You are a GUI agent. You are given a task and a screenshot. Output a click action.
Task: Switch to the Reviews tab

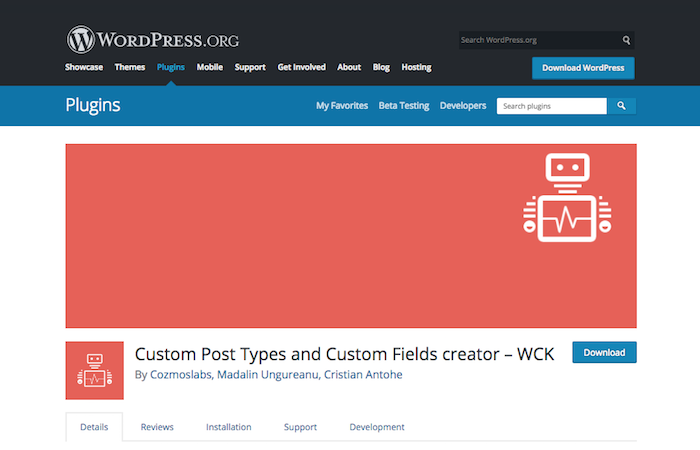[x=157, y=427]
